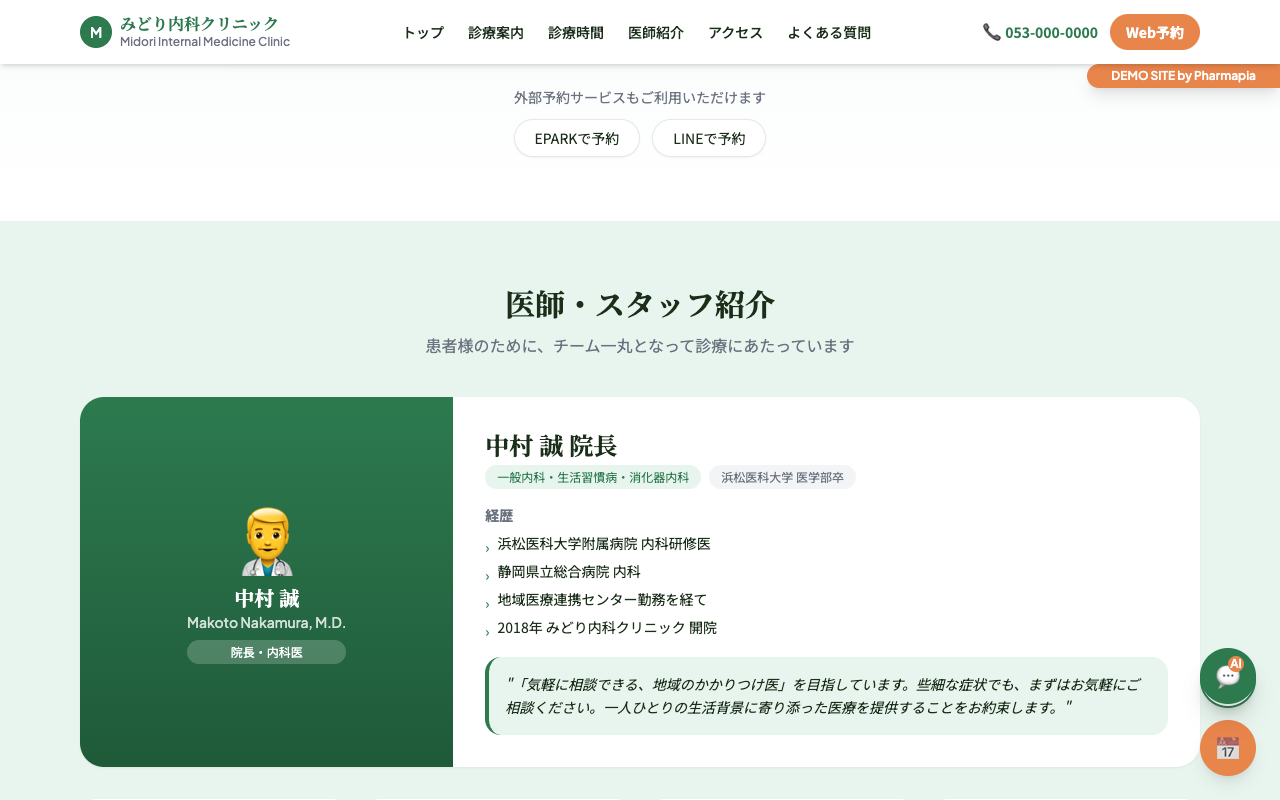Click the doctor emoji avatar

(x=266, y=540)
